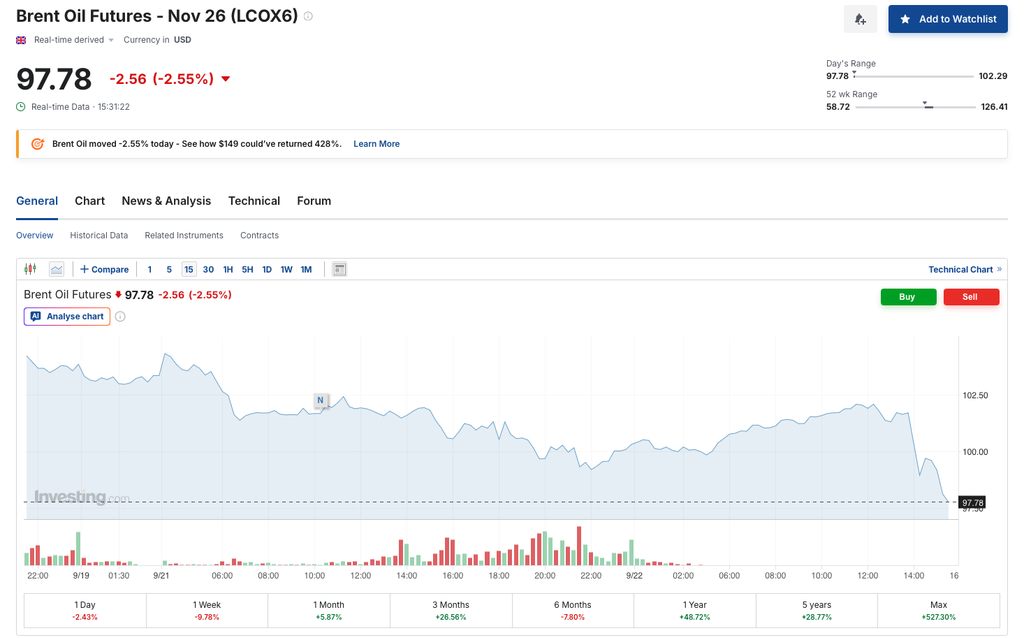Click the 58.72 52-week low value
The height and width of the screenshot is (638, 1024).
pos(838,106)
